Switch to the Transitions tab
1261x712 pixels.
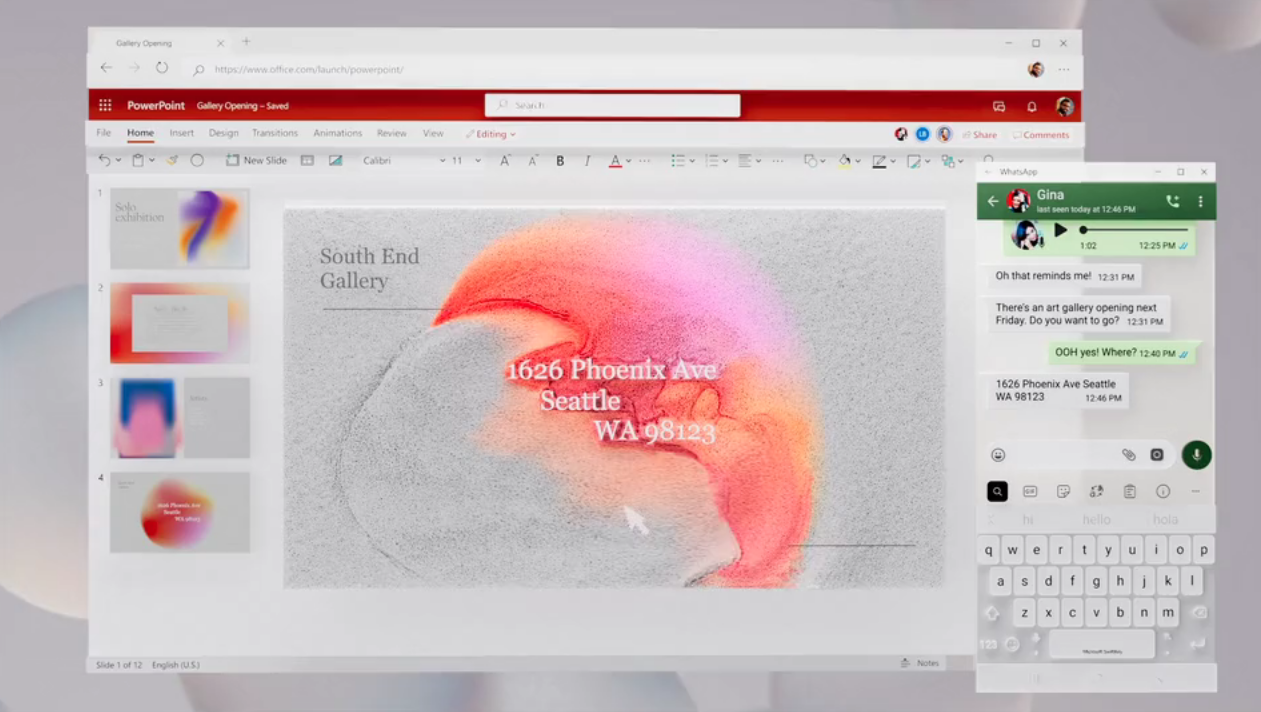(275, 133)
